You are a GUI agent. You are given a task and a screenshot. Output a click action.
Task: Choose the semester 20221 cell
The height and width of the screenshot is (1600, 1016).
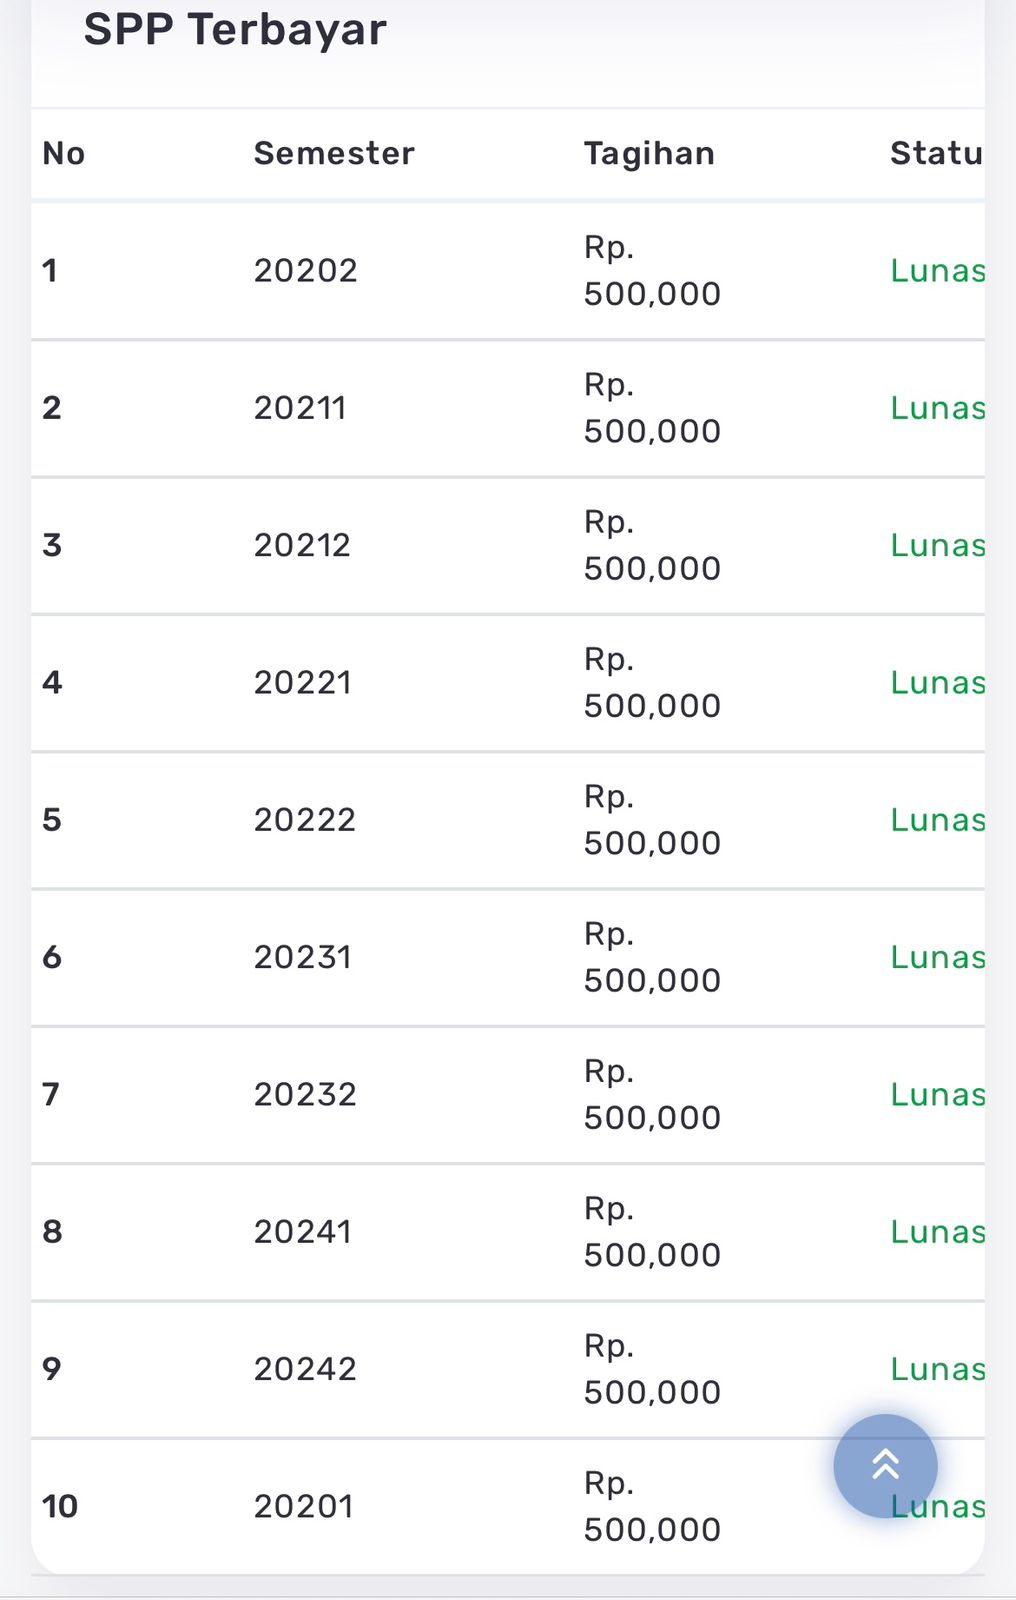point(303,682)
